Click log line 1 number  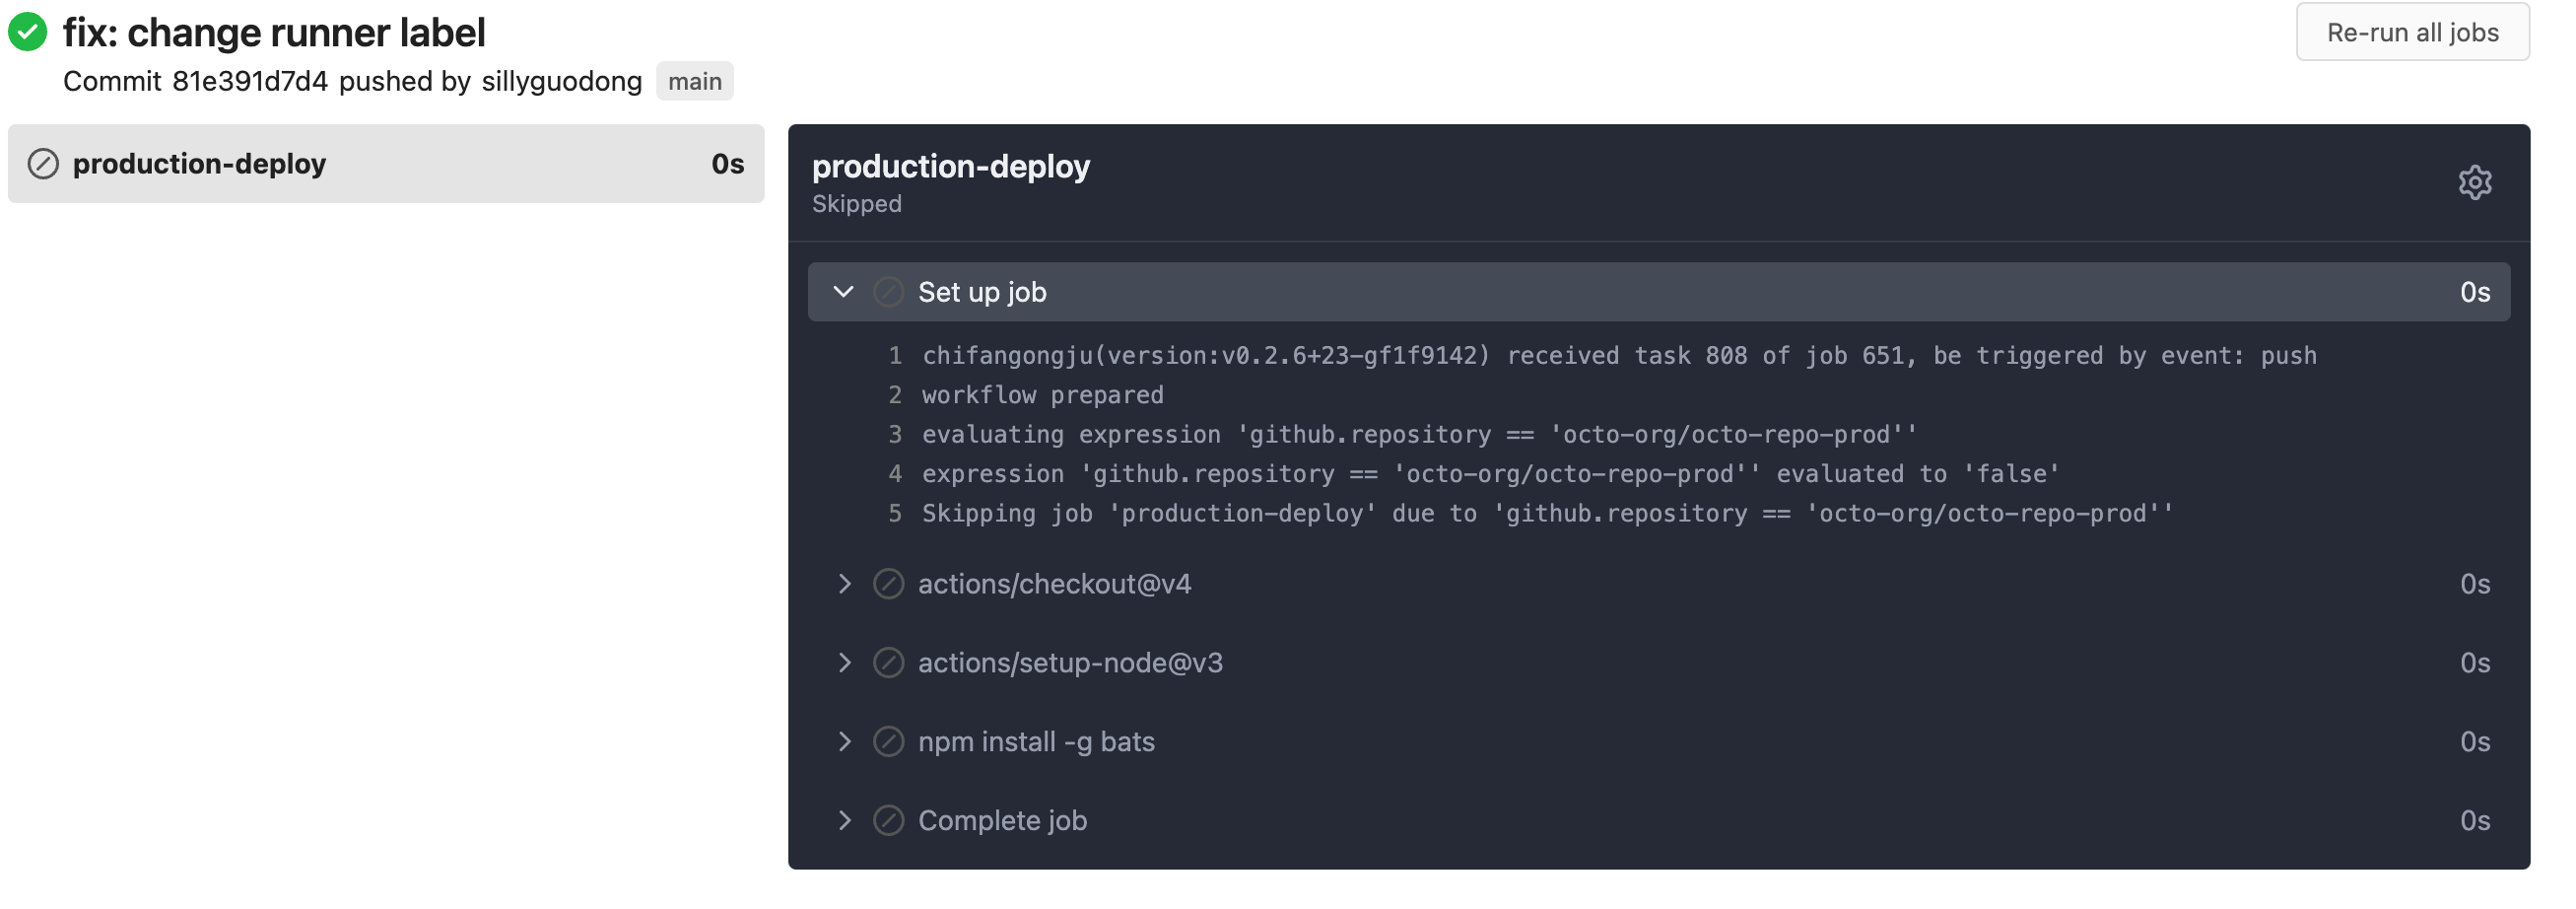pos(895,356)
